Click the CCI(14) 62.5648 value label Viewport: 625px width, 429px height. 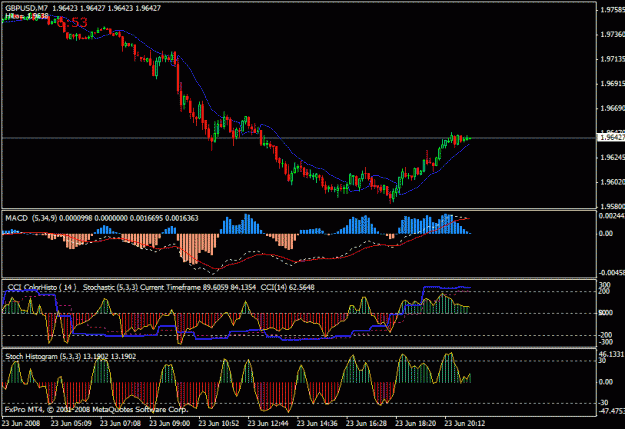pyautogui.click(x=287, y=287)
